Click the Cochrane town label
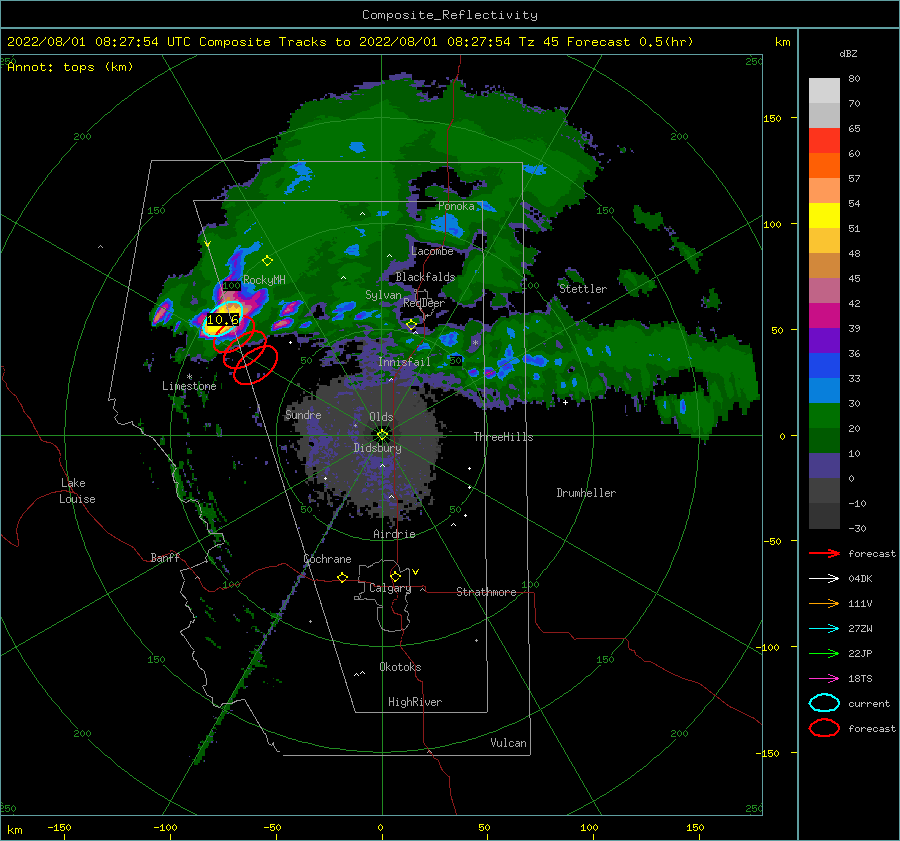This screenshot has height=841, width=900. (x=327, y=559)
